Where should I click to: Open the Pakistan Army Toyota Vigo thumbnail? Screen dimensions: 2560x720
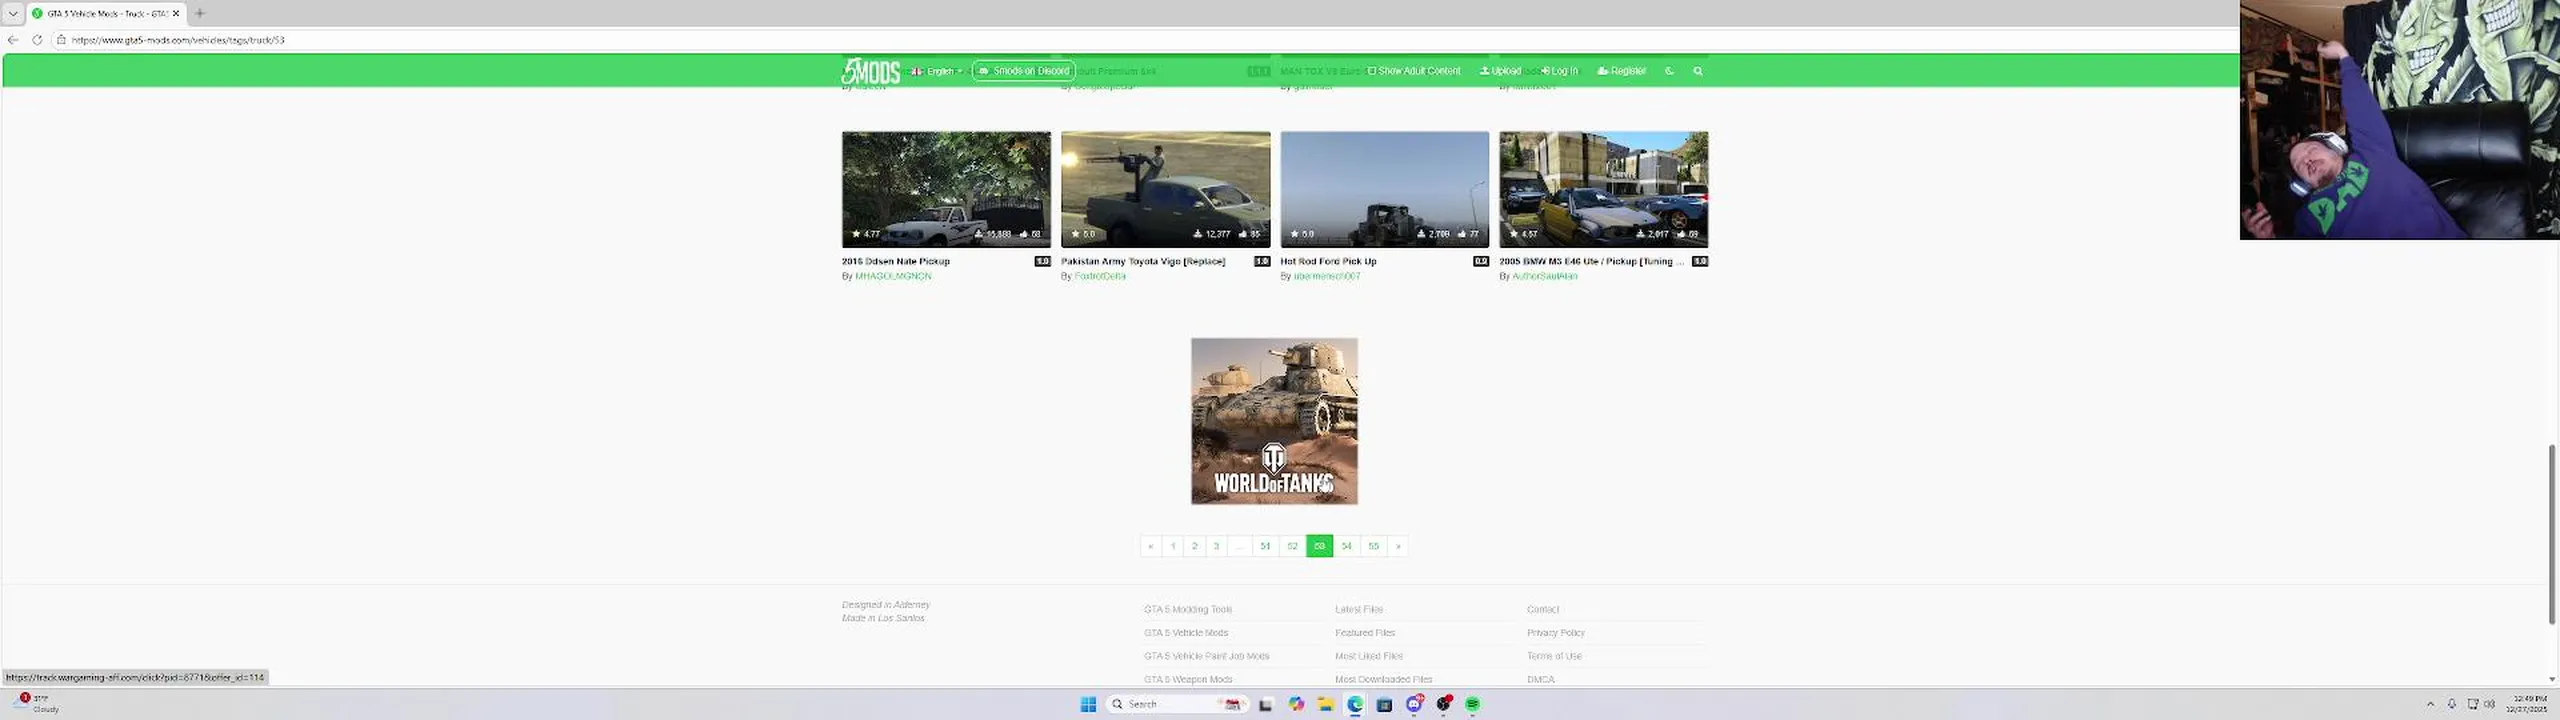(1166, 189)
